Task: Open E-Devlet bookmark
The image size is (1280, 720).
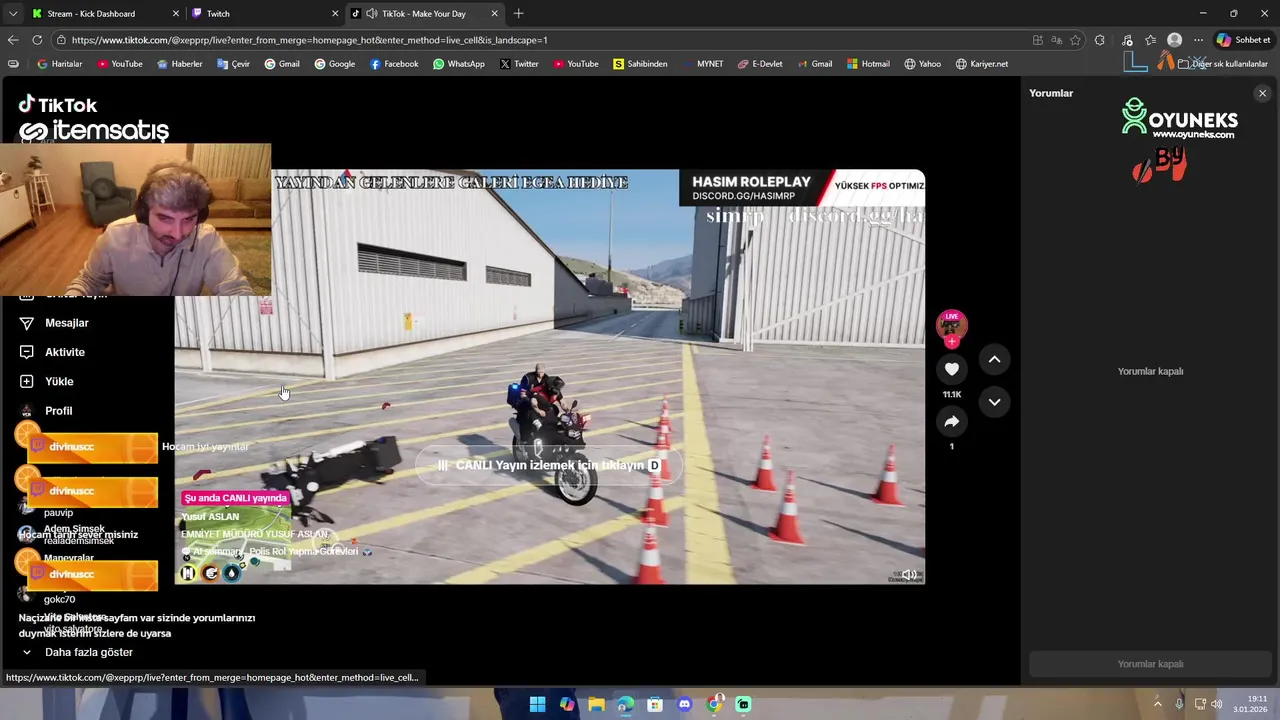Action: click(x=760, y=64)
